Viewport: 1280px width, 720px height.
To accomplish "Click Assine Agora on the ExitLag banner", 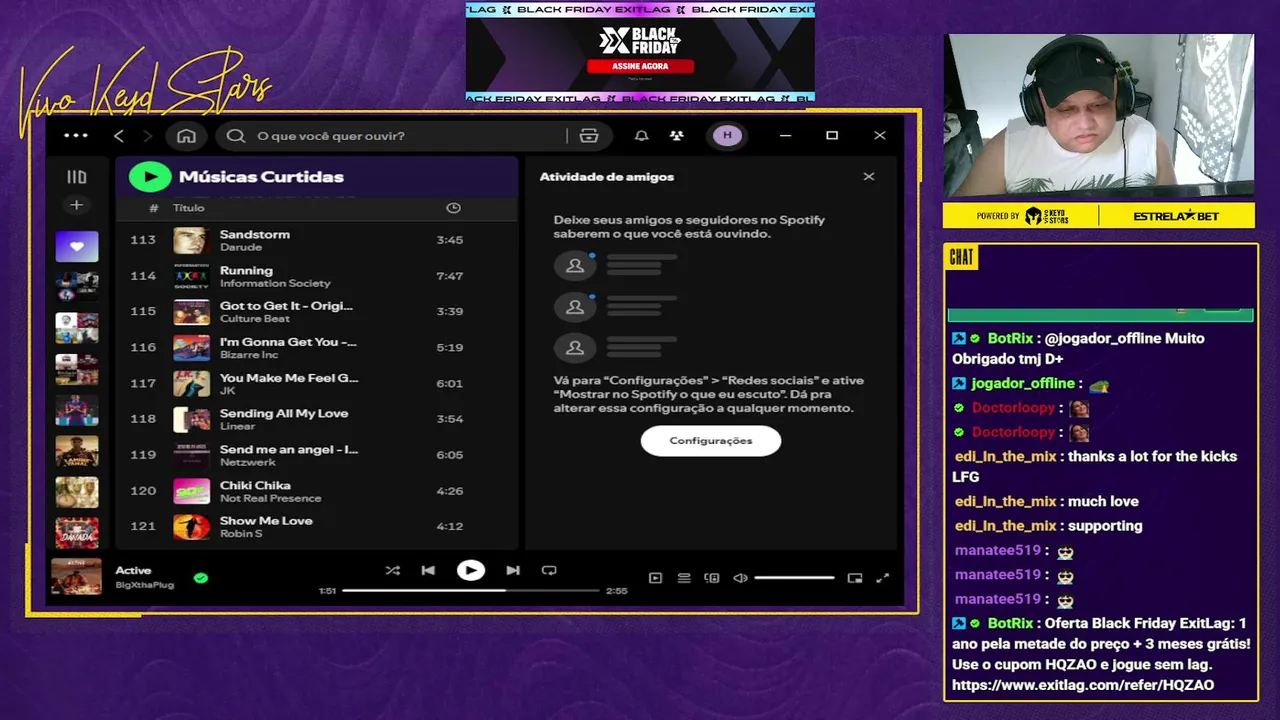I will coord(640,66).
